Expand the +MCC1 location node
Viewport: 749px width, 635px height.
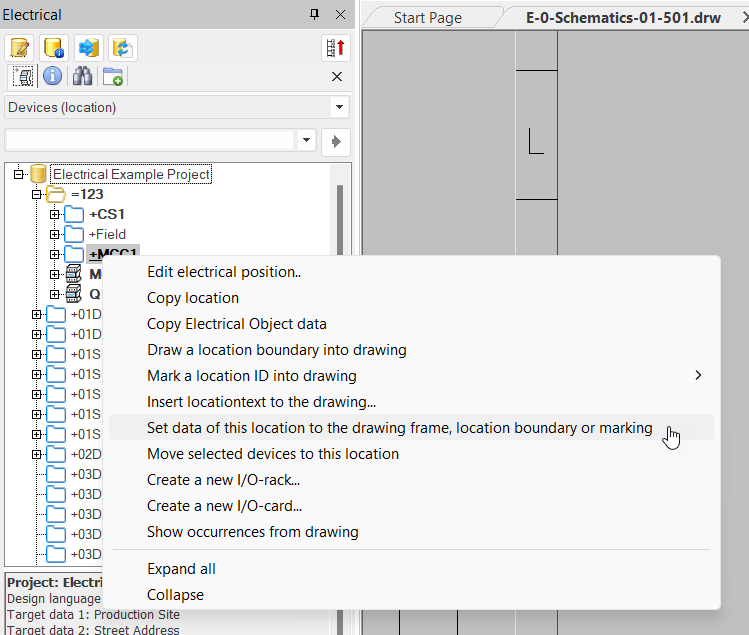pyautogui.click(x=54, y=254)
